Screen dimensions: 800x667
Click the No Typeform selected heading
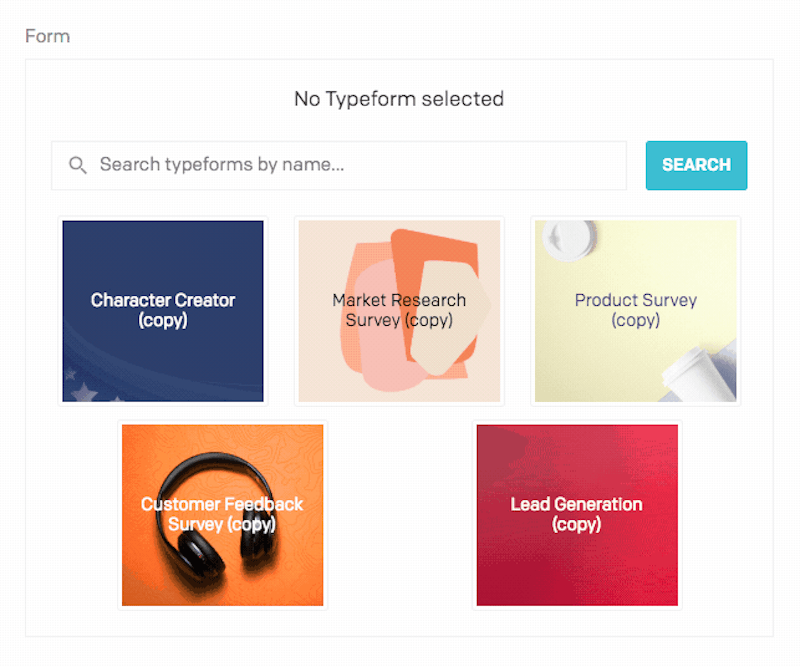click(399, 99)
